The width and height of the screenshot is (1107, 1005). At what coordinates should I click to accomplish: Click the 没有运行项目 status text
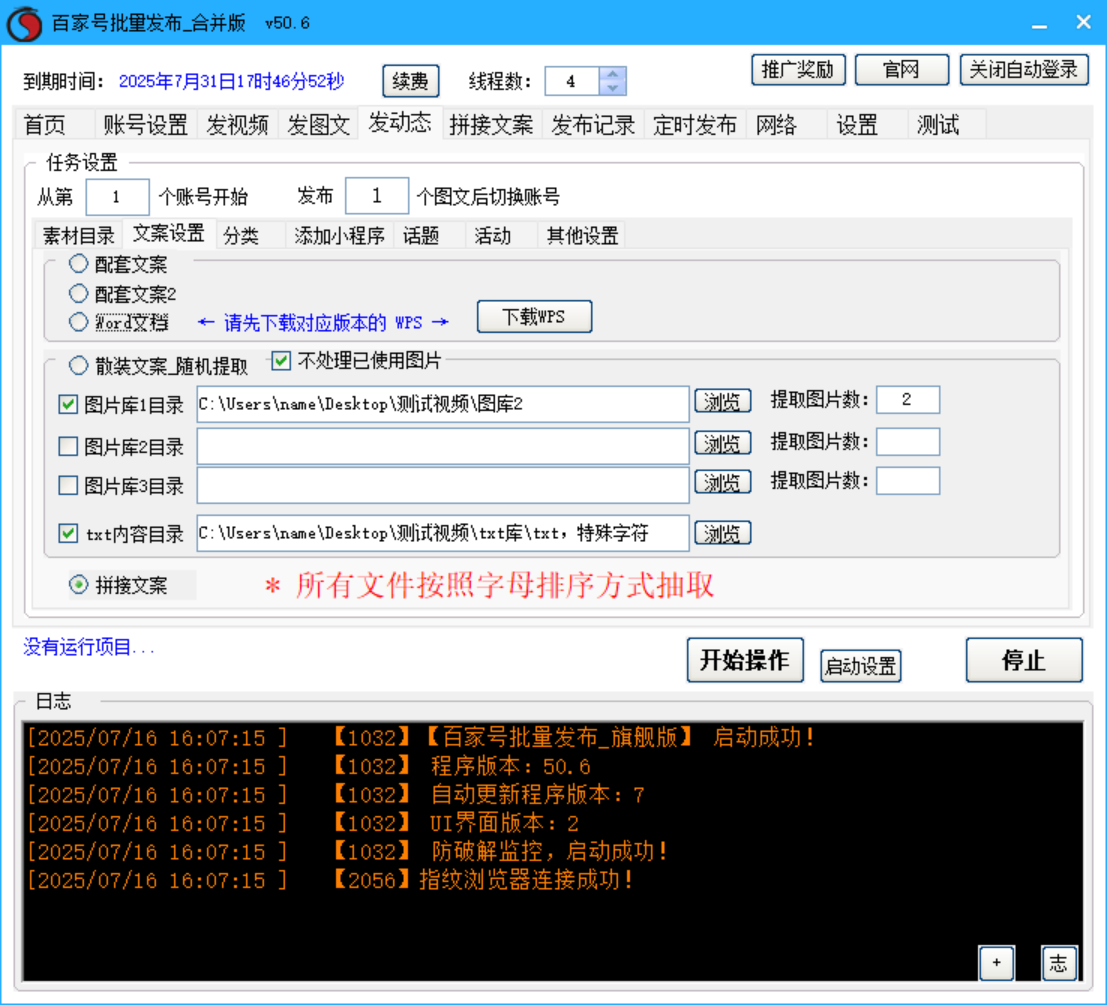pyautogui.click(x=88, y=647)
